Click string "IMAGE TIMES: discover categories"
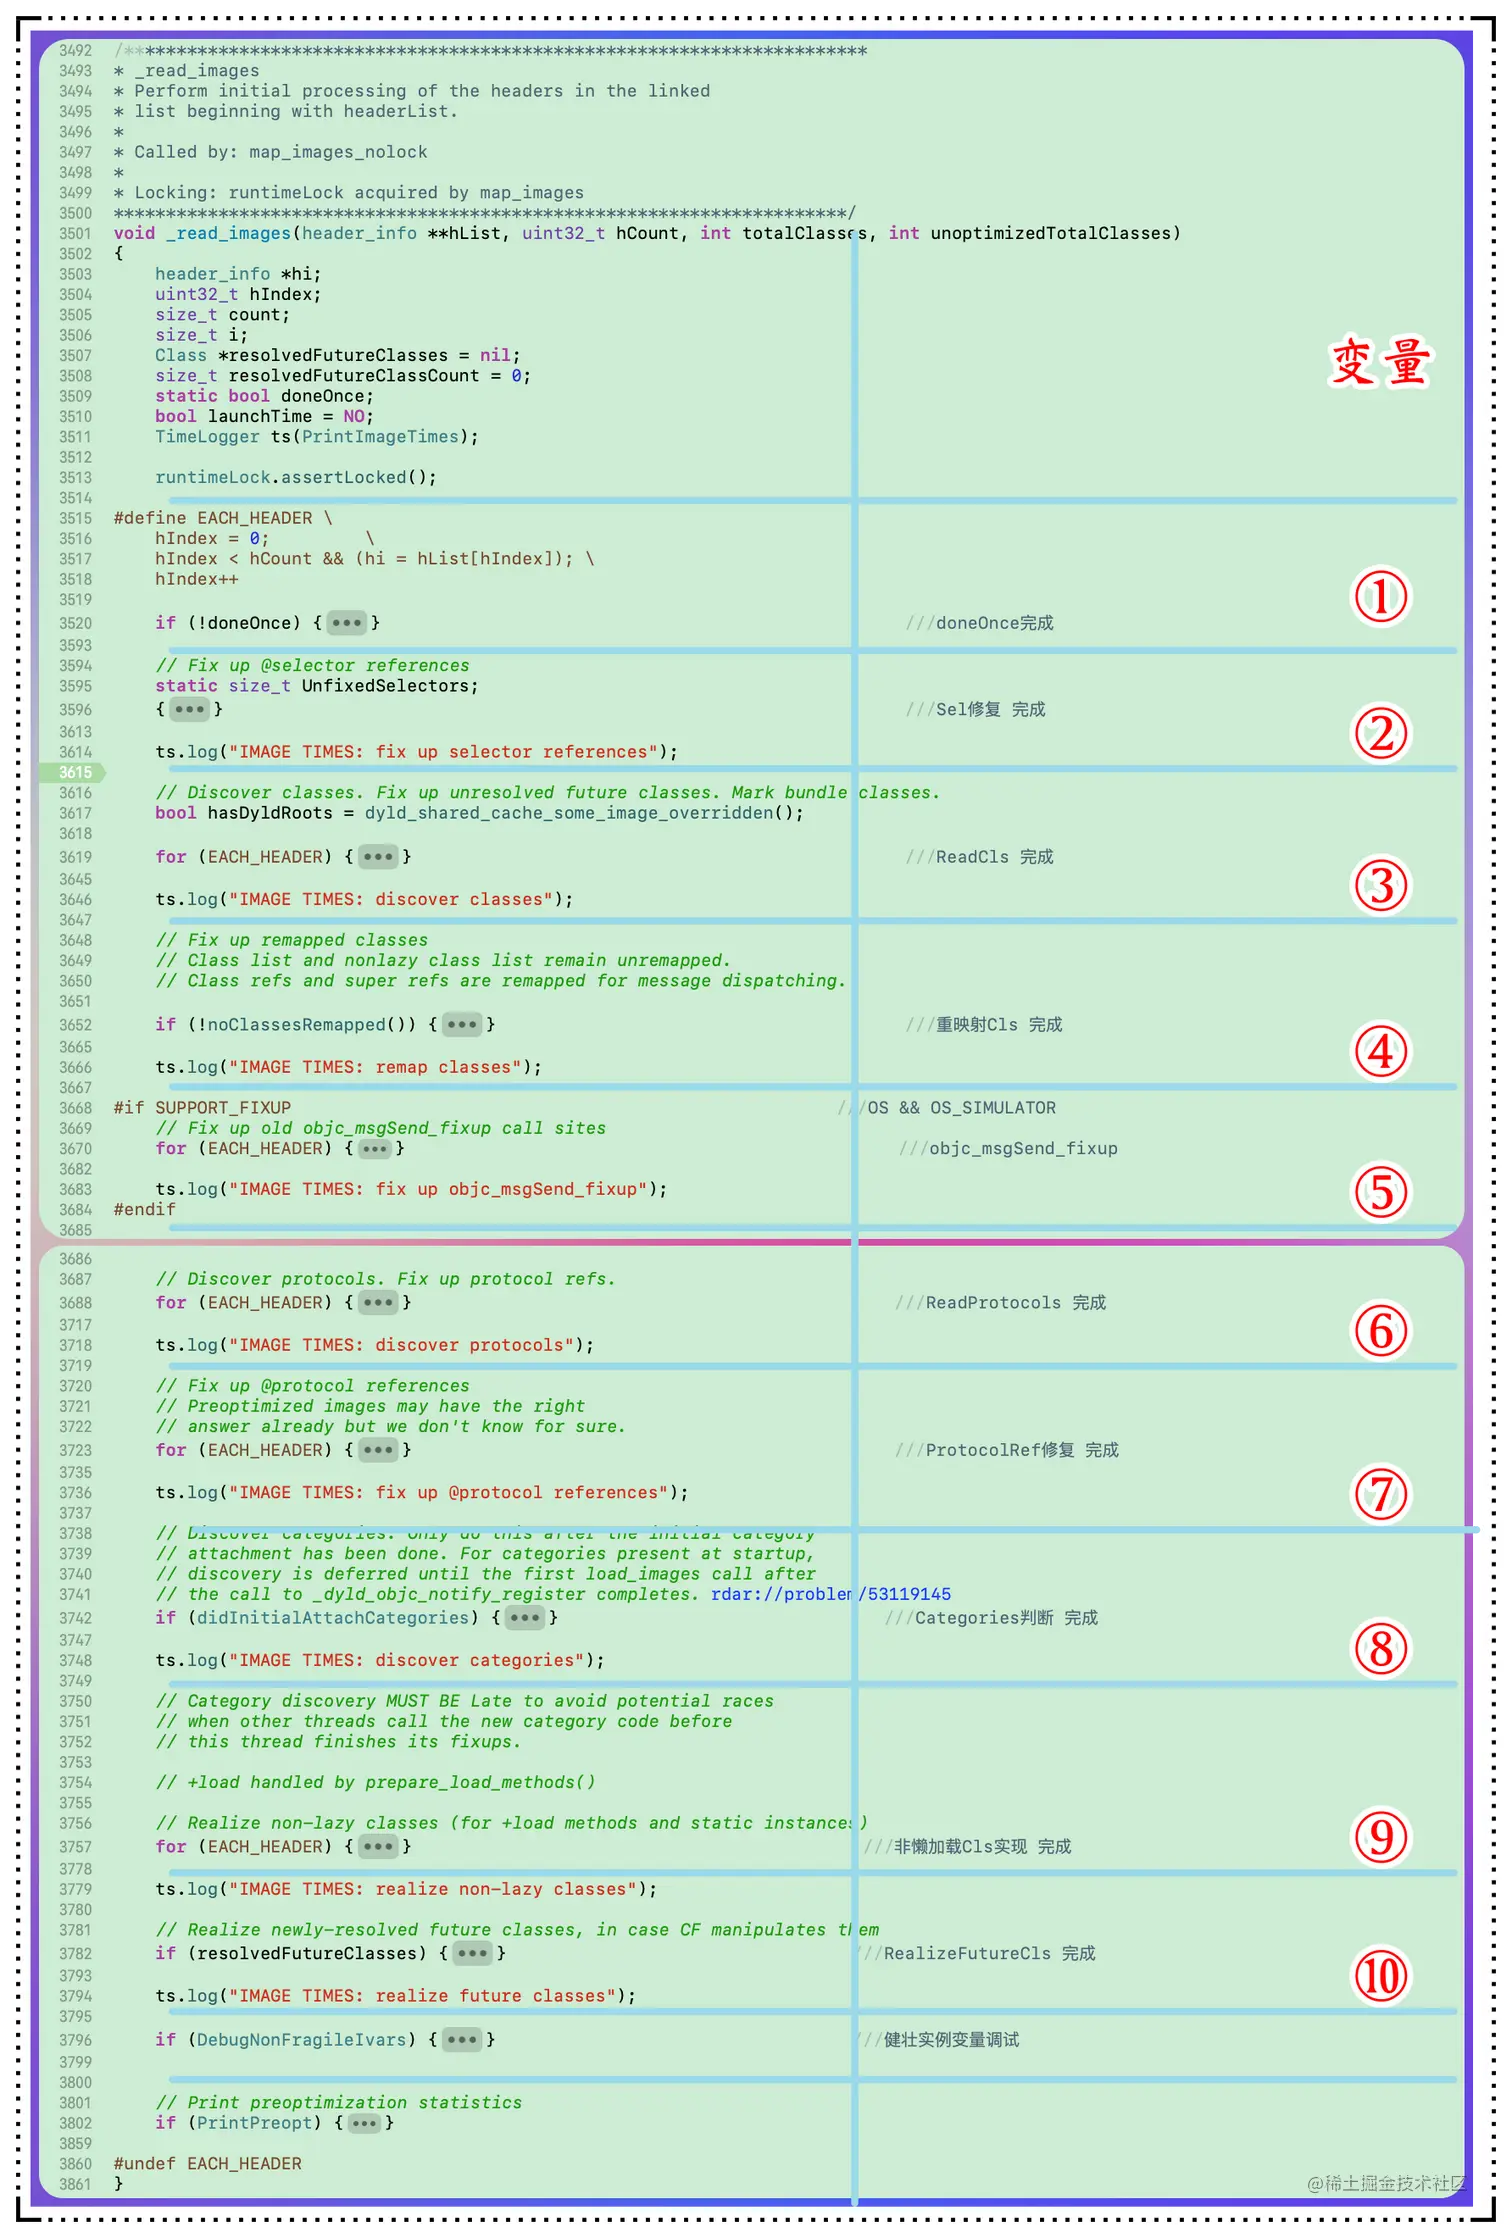This screenshot has width=1512, height=2238. (407, 1661)
